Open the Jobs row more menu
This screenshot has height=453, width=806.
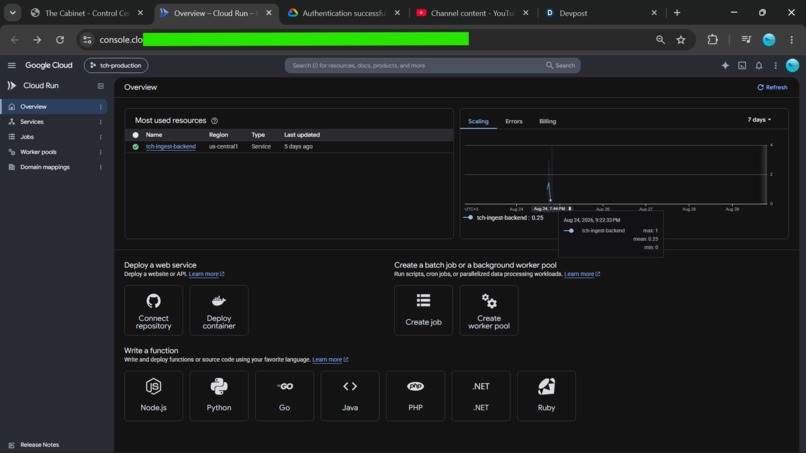(x=101, y=137)
